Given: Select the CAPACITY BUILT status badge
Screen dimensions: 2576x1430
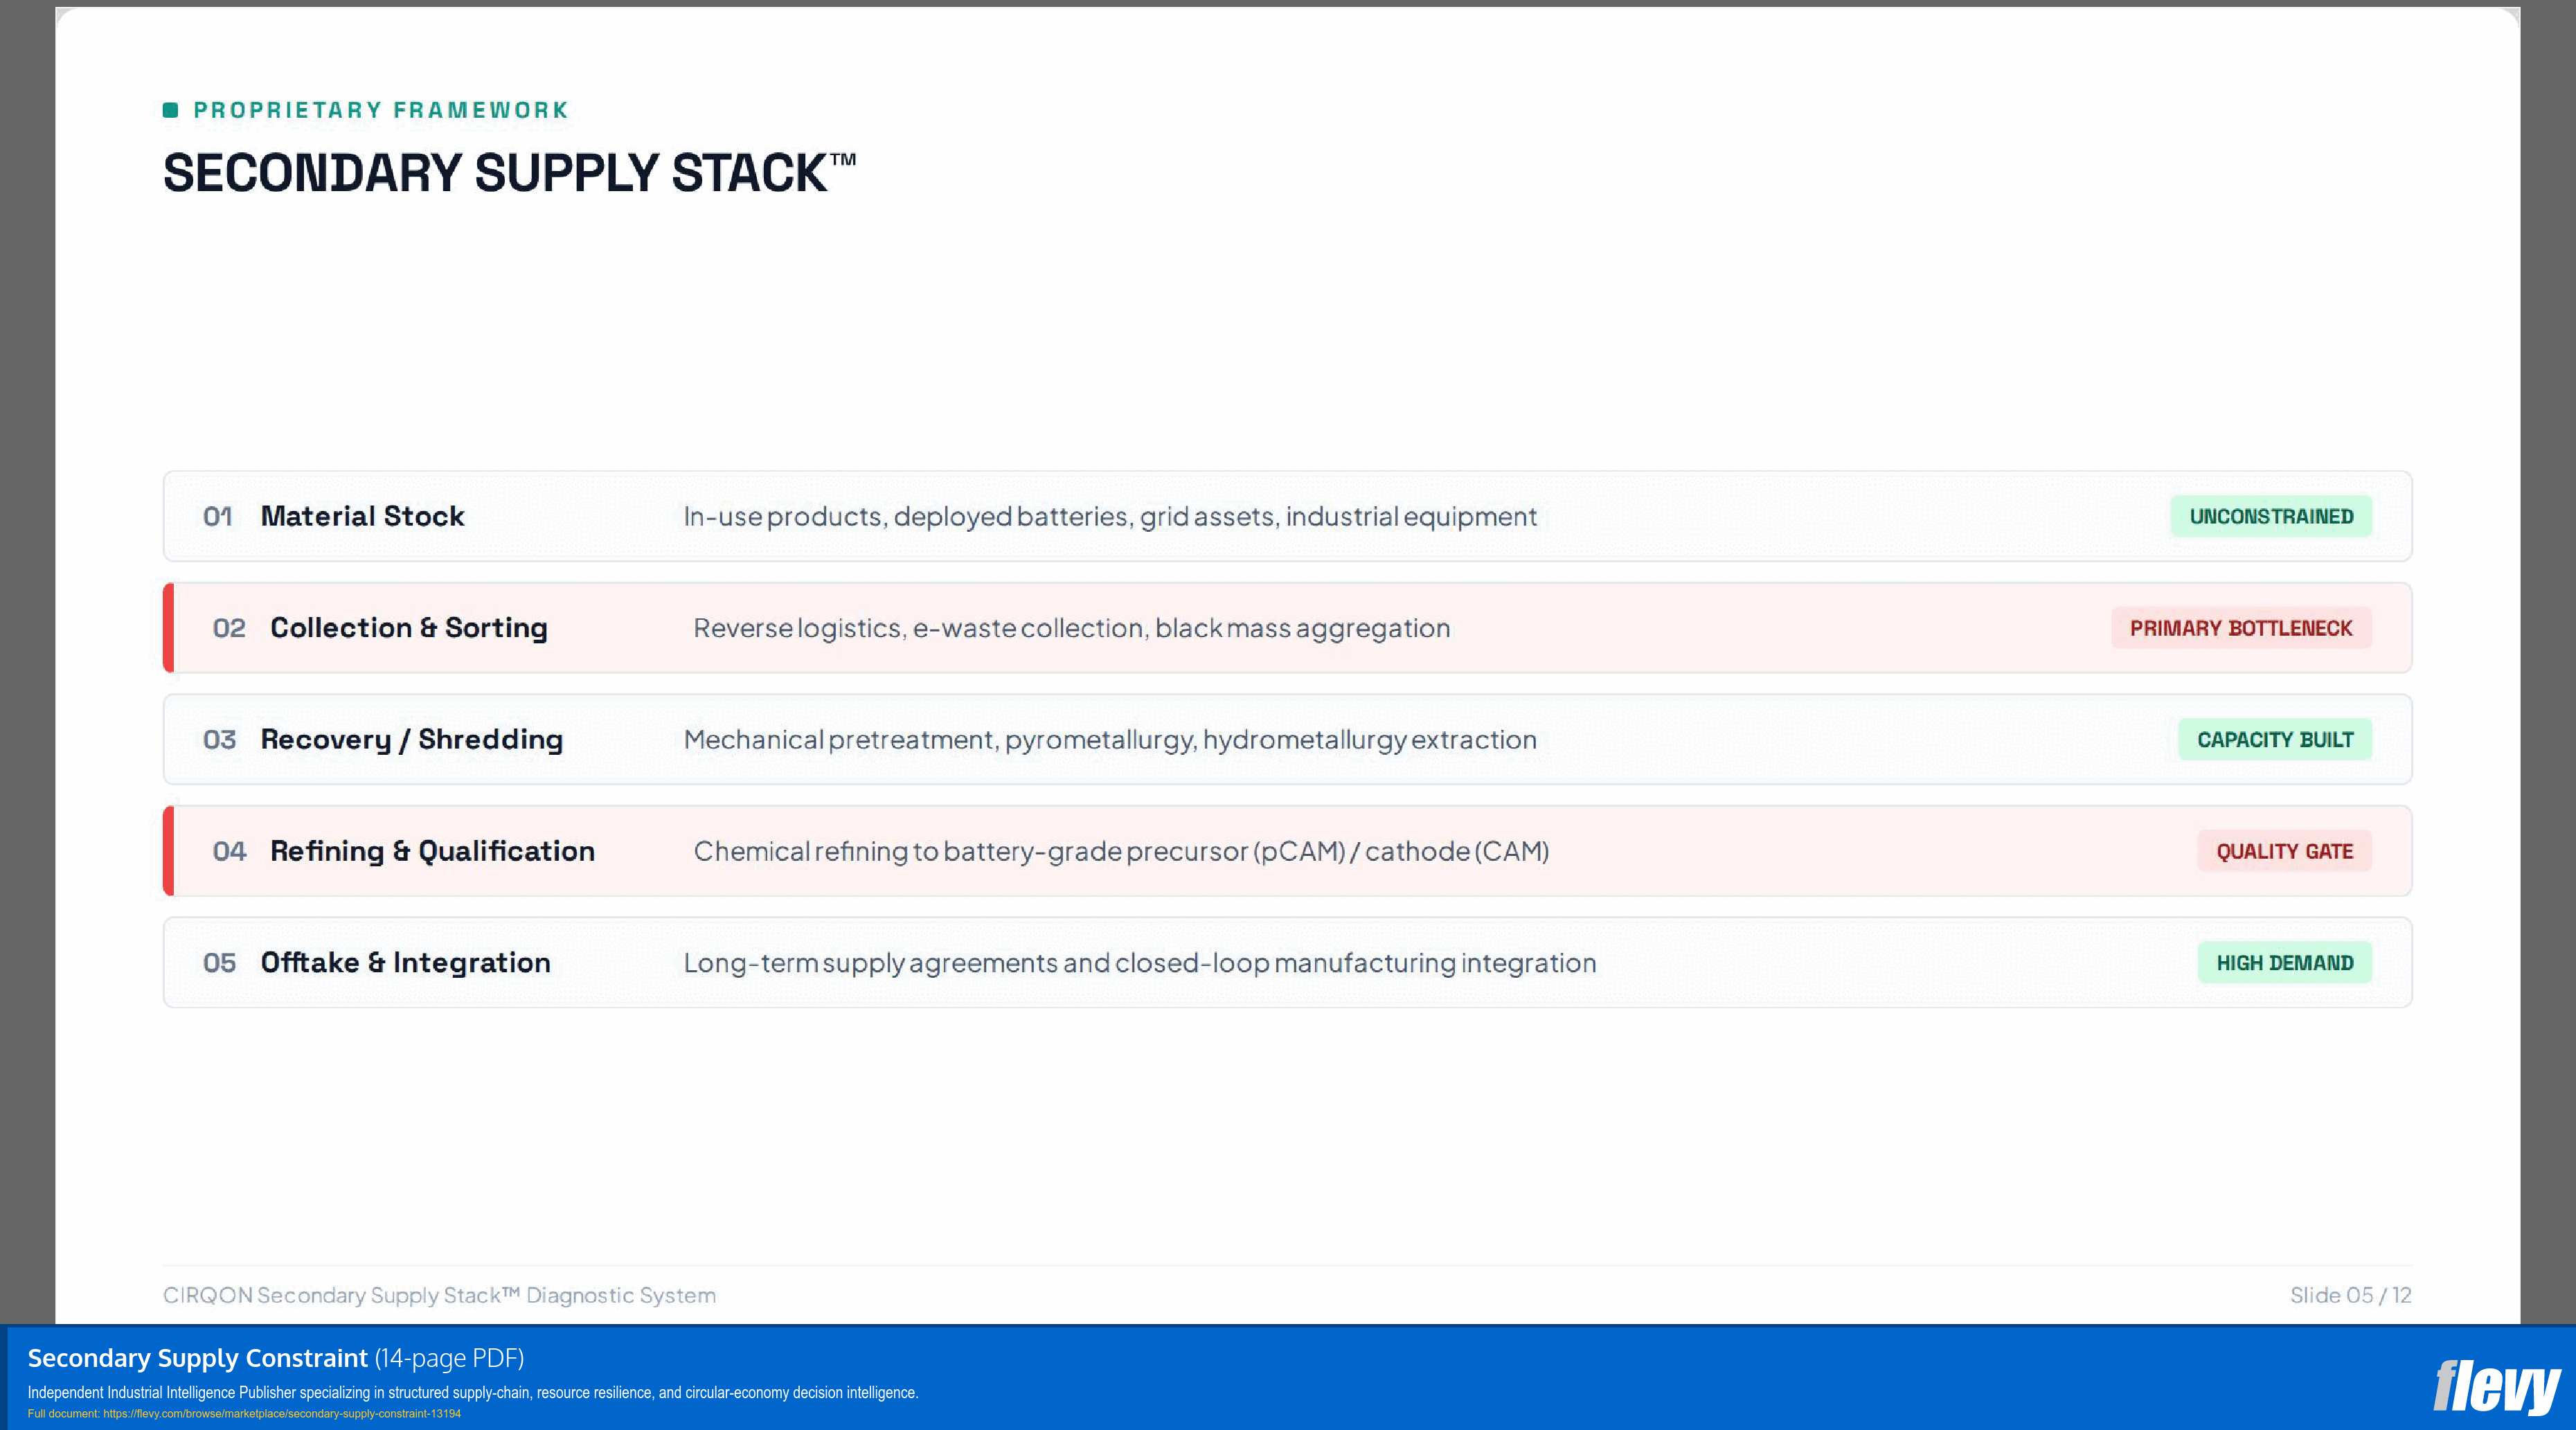Looking at the screenshot, I should pos(2275,740).
